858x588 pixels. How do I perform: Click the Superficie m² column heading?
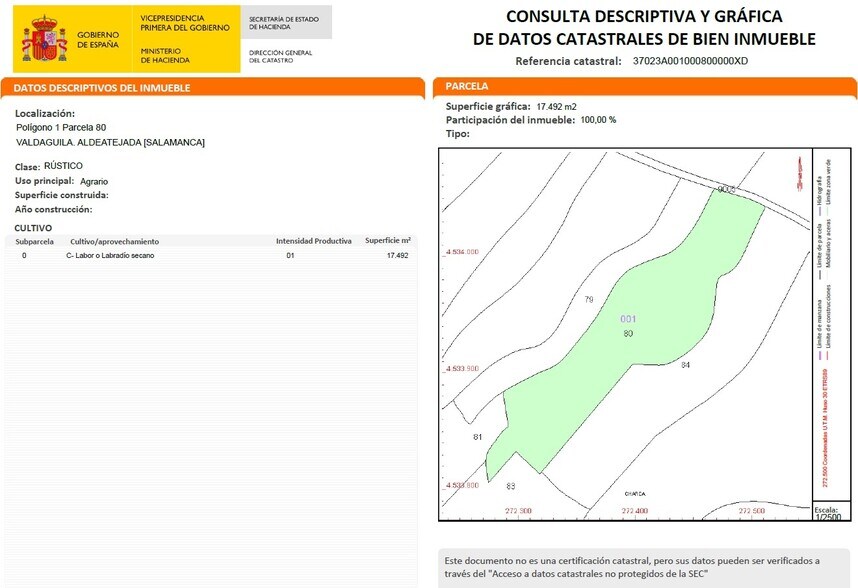pos(385,240)
